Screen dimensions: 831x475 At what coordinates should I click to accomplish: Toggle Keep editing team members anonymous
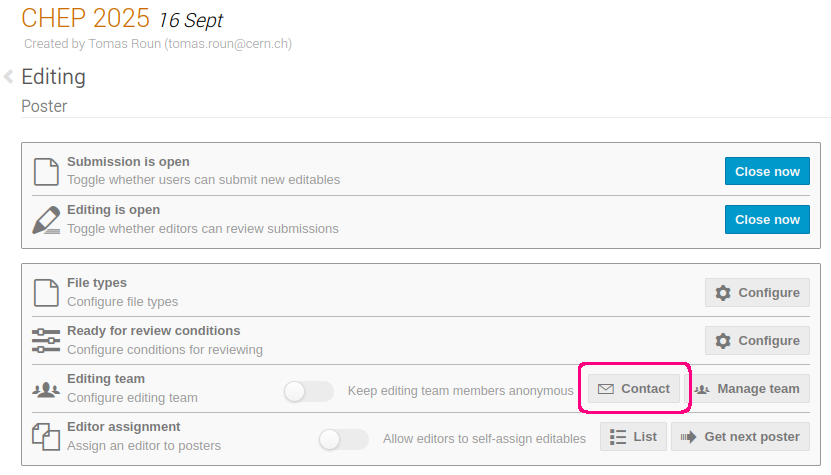point(308,391)
